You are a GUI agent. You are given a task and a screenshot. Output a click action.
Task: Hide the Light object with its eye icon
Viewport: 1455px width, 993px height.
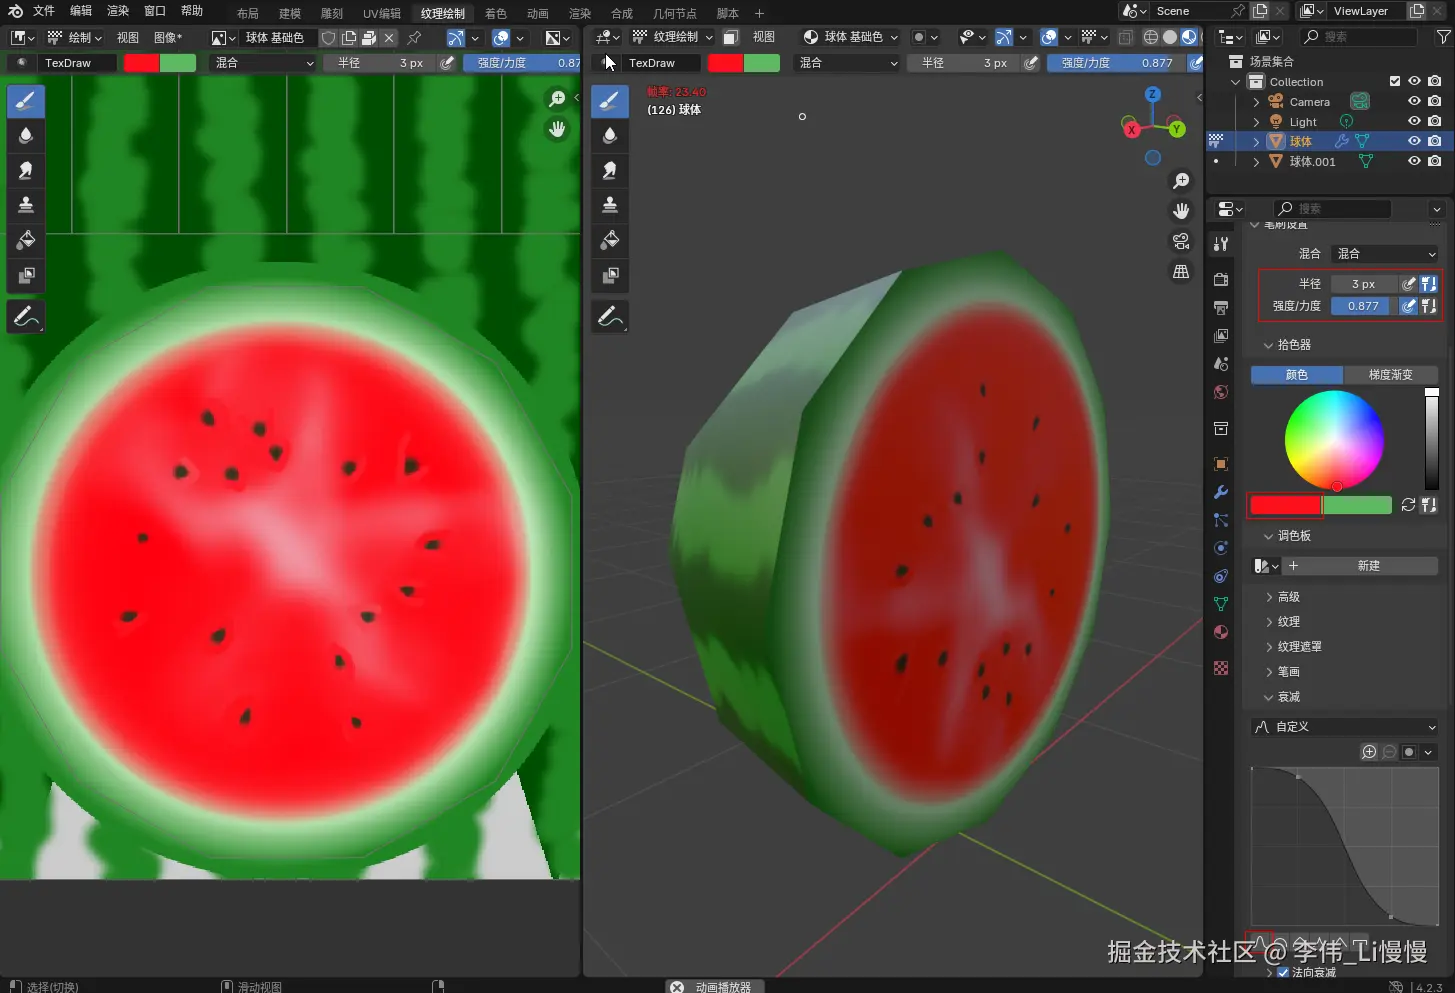click(1414, 121)
